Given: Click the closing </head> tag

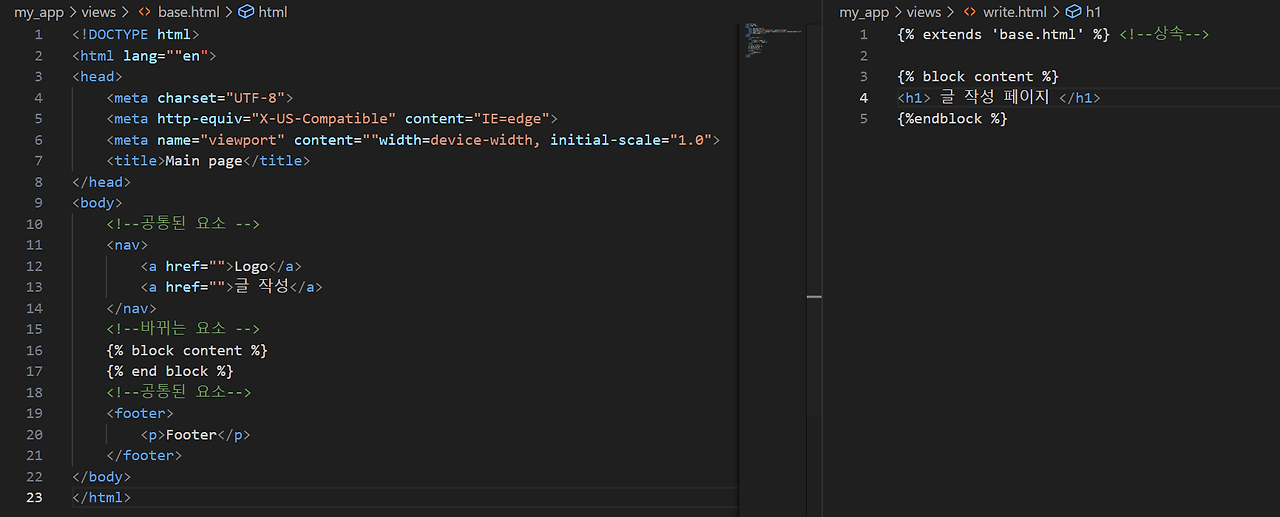Looking at the screenshot, I should (x=101, y=182).
